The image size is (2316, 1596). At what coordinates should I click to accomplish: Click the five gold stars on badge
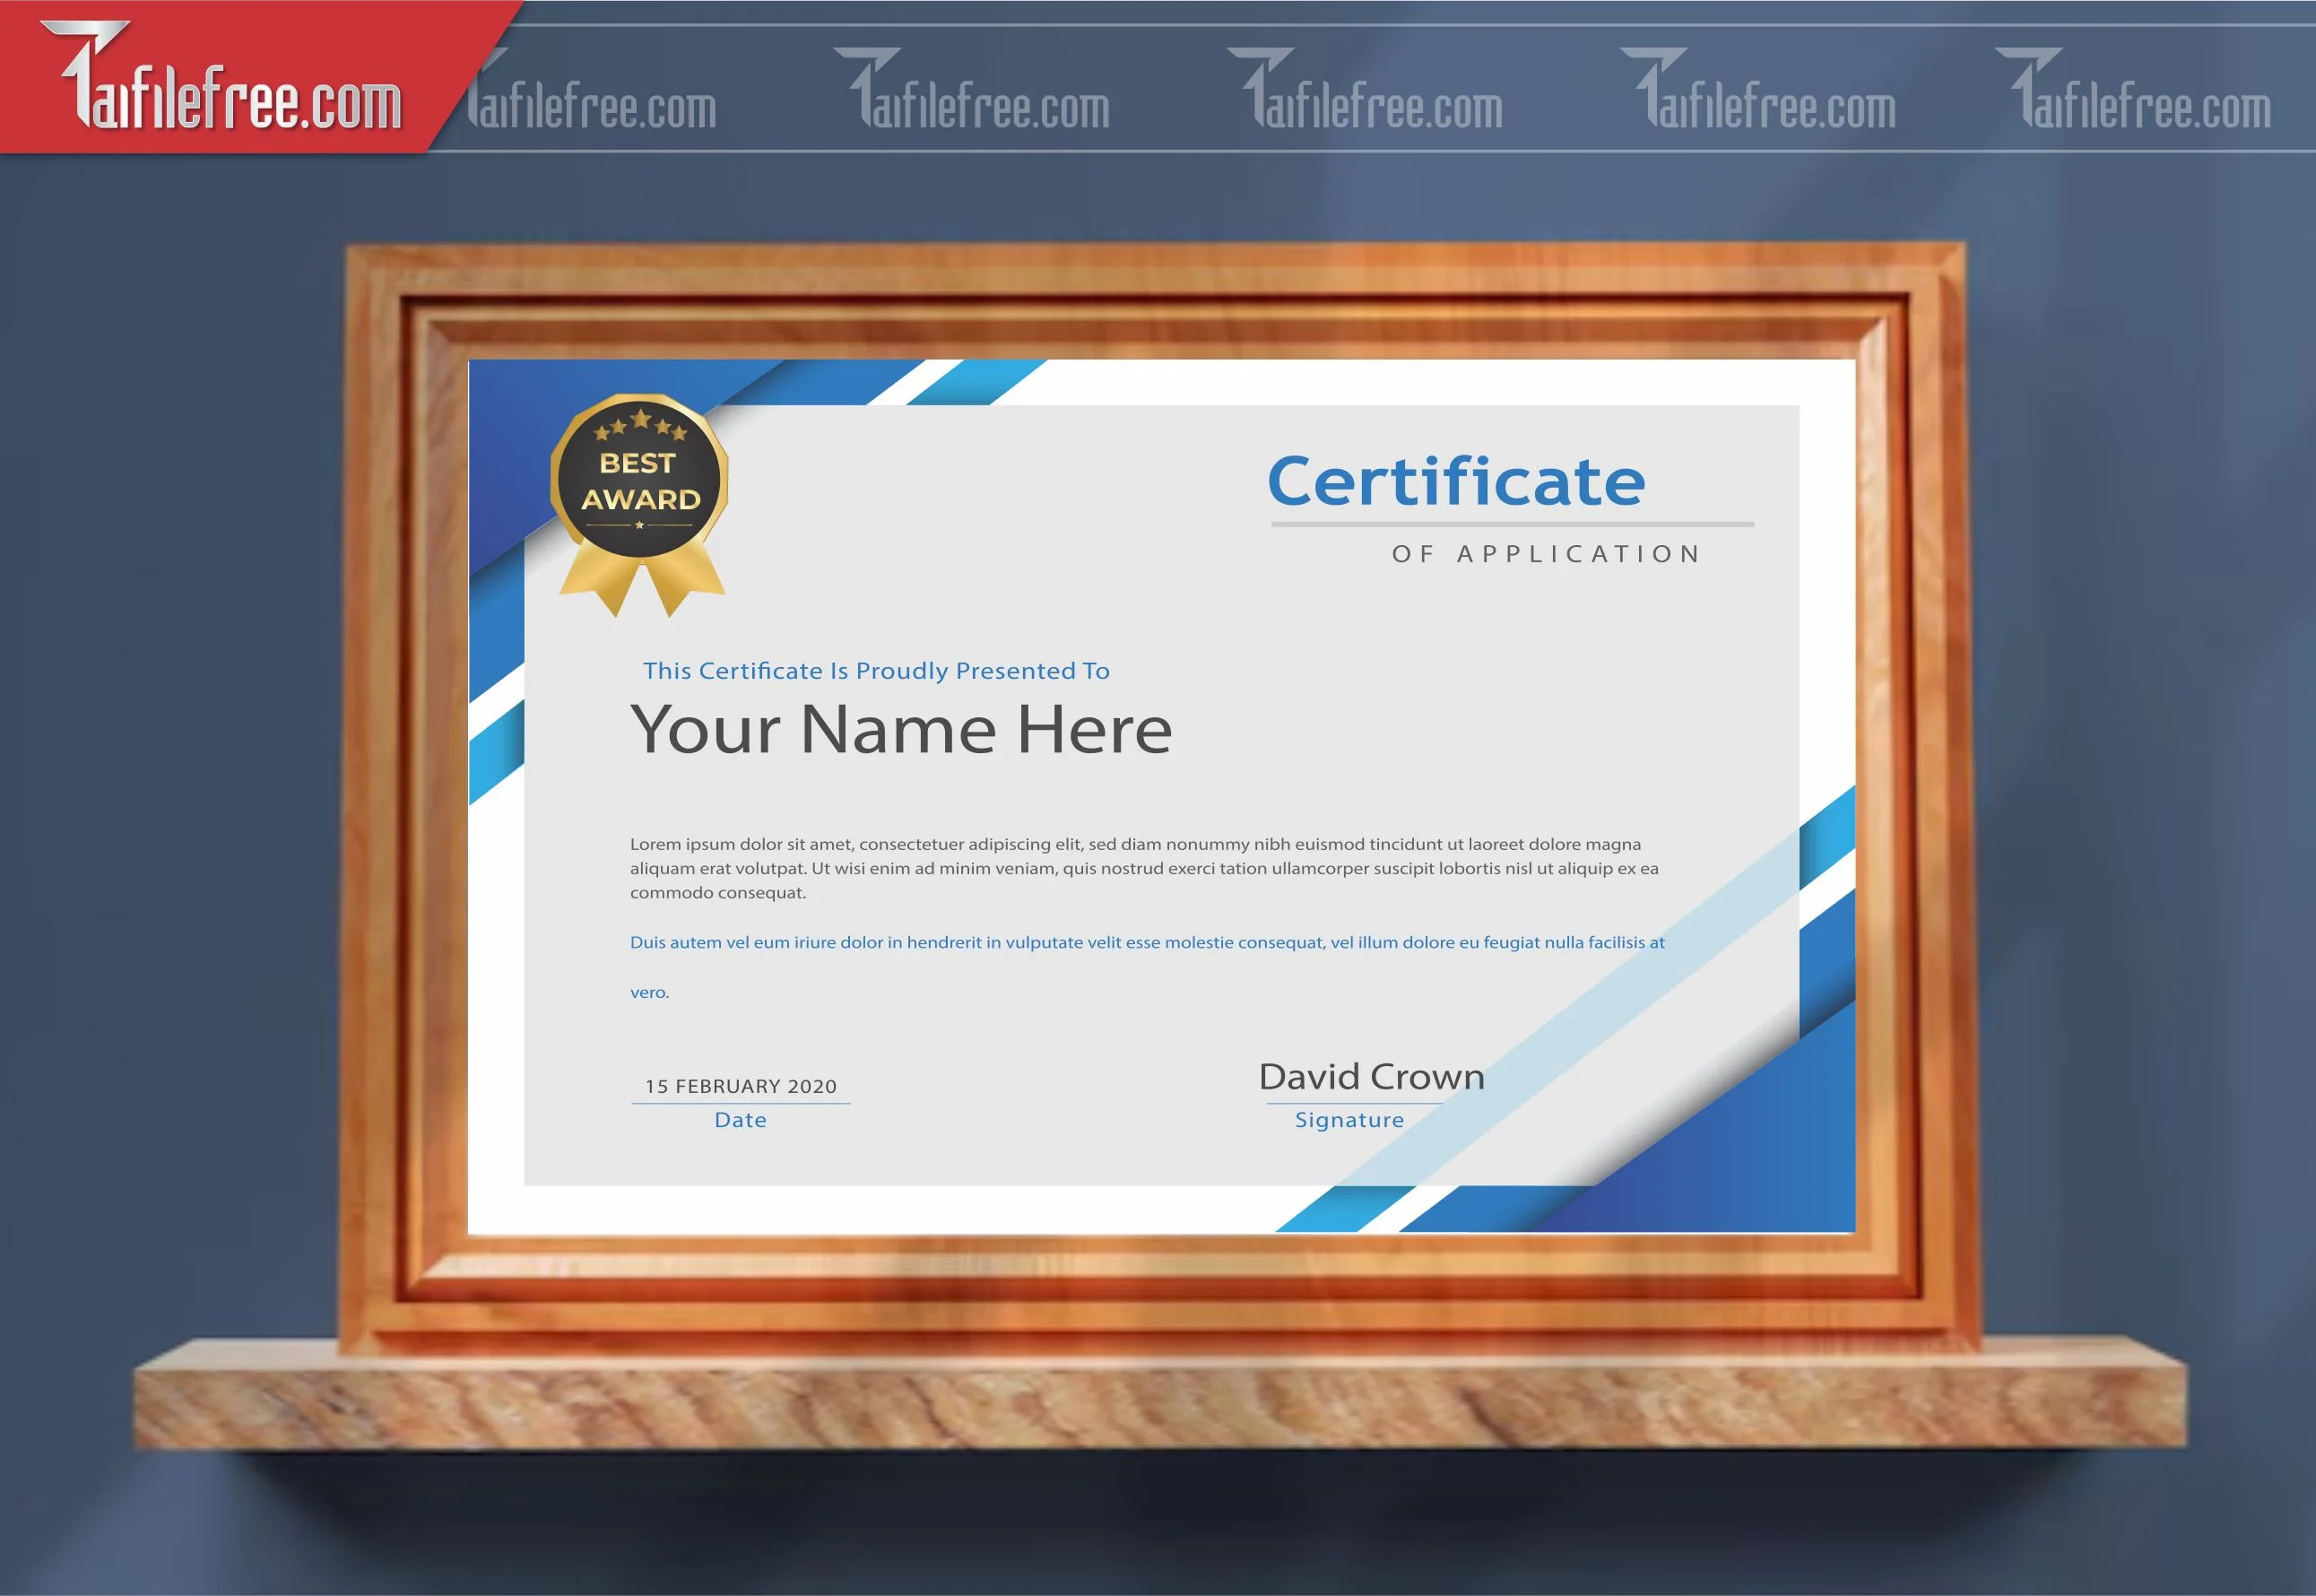(x=640, y=425)
